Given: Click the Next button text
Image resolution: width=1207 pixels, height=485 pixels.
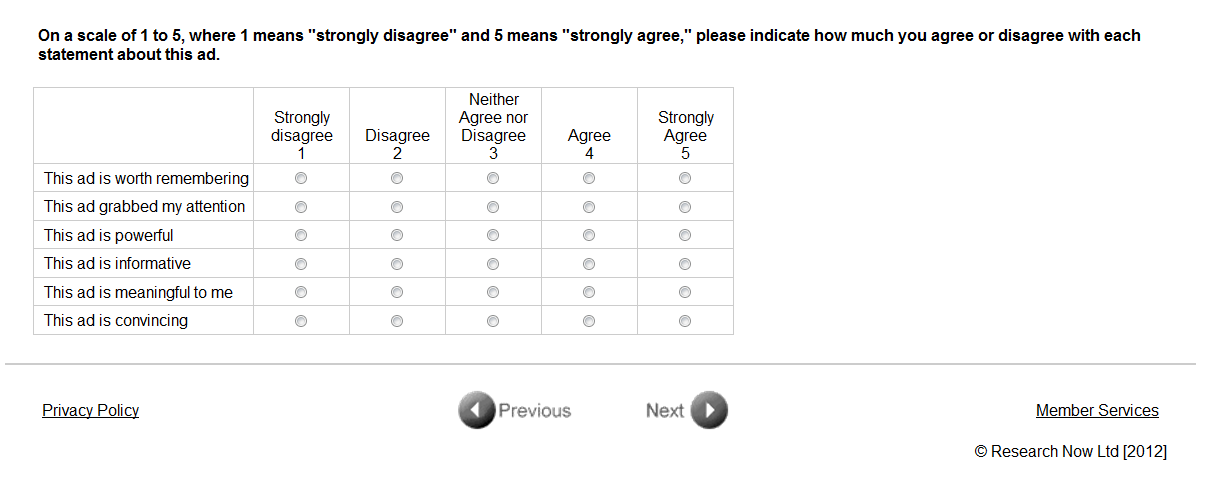Looking at the screenshot, I should pyautogui.click(x=665, y=410).
